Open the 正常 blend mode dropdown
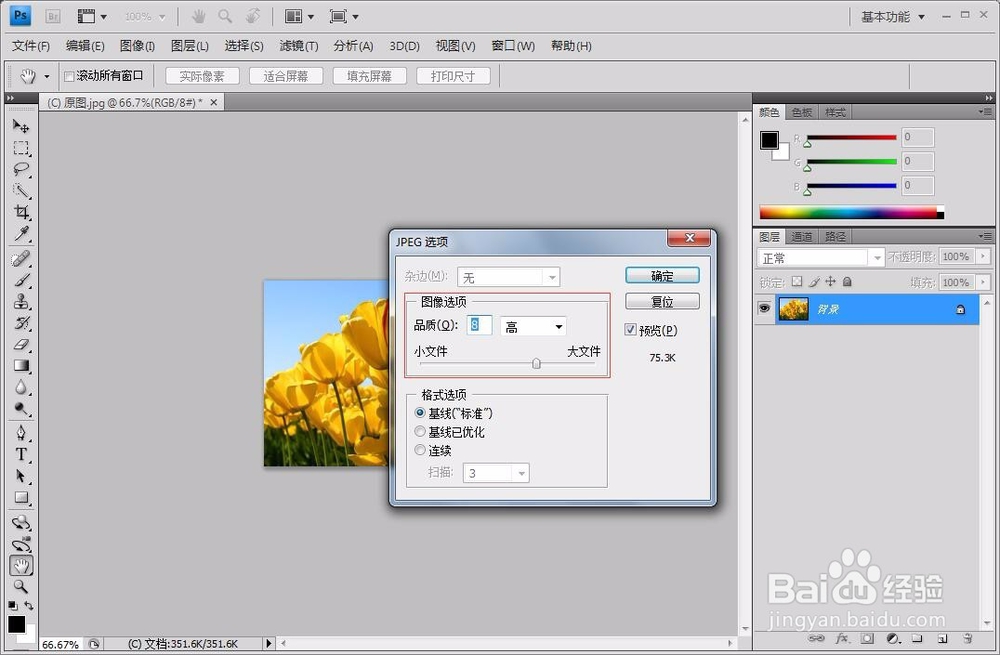This screenshot has height=655, width=1000. tap(875, 257)
